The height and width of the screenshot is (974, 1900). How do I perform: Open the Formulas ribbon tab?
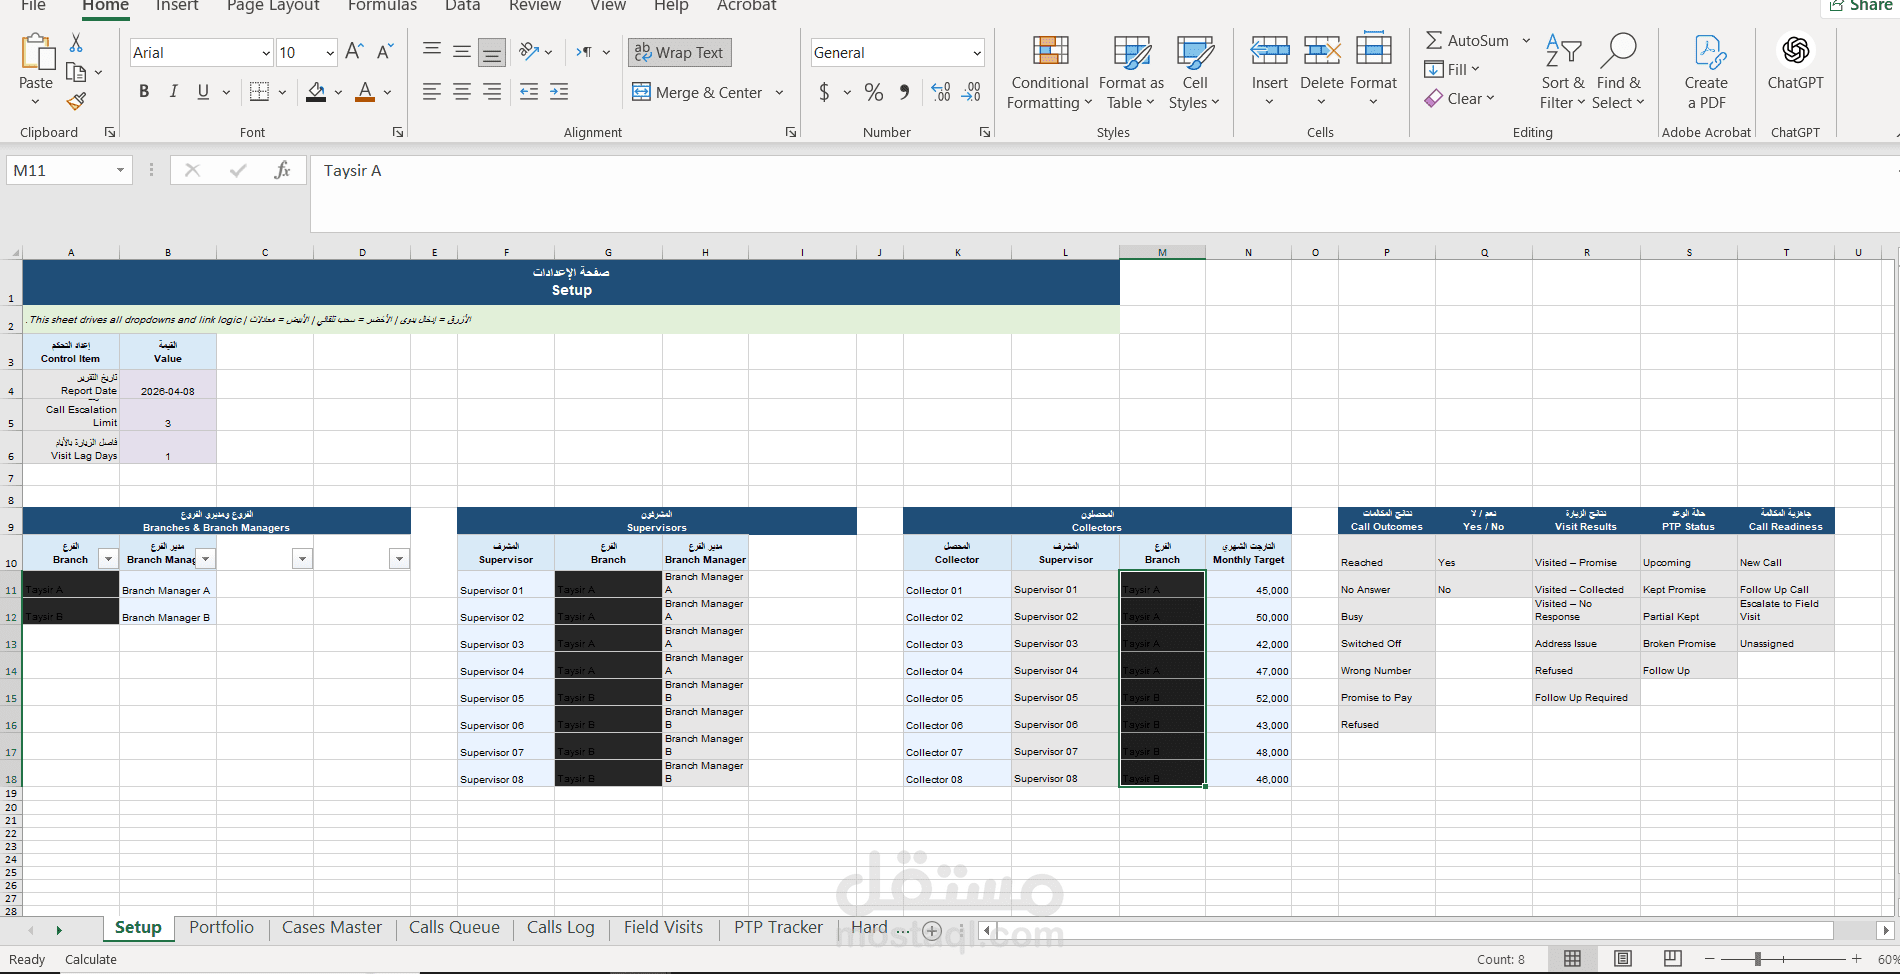point(382,6)
